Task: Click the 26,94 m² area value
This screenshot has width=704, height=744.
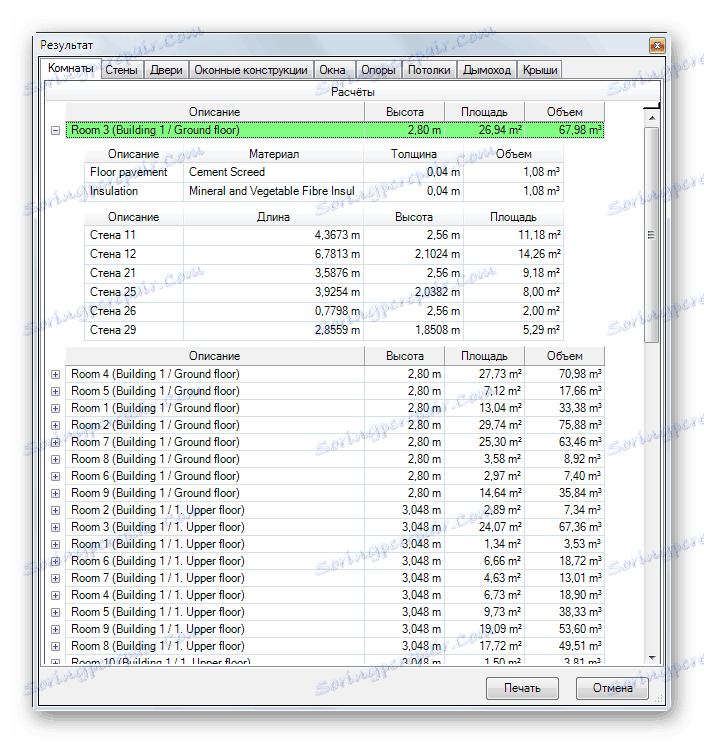Action: point(500,130)
